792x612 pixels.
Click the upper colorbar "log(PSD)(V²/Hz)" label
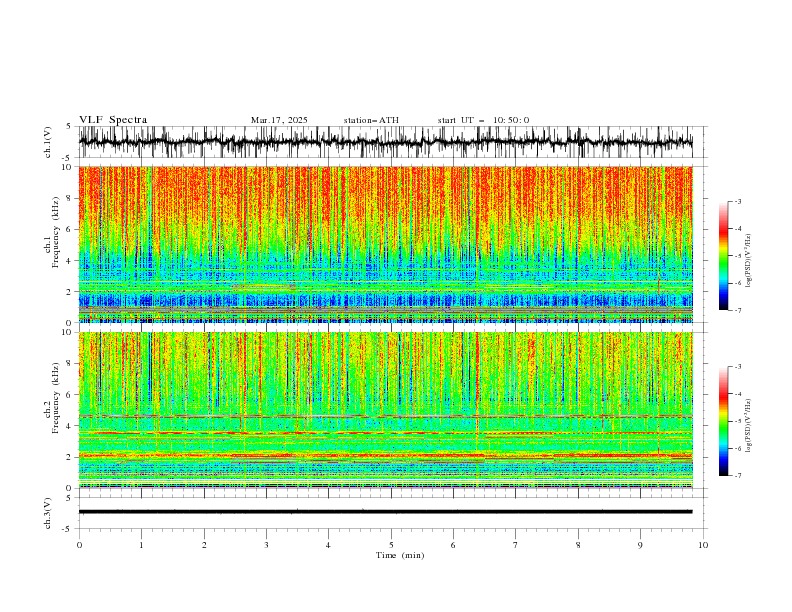coord(749,261)
